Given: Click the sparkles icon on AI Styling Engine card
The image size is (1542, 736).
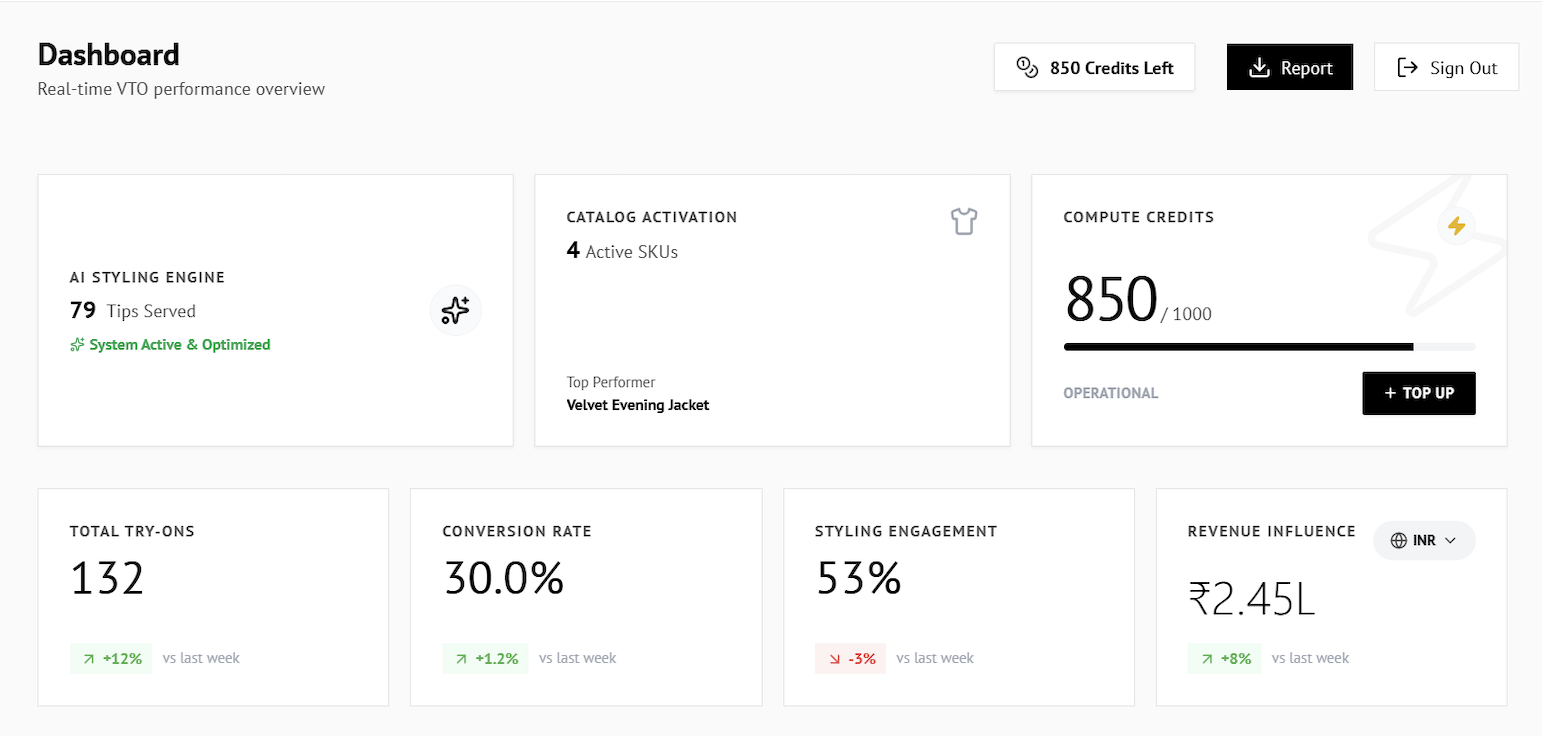Looking at the screenshot, I should [455, 310].
